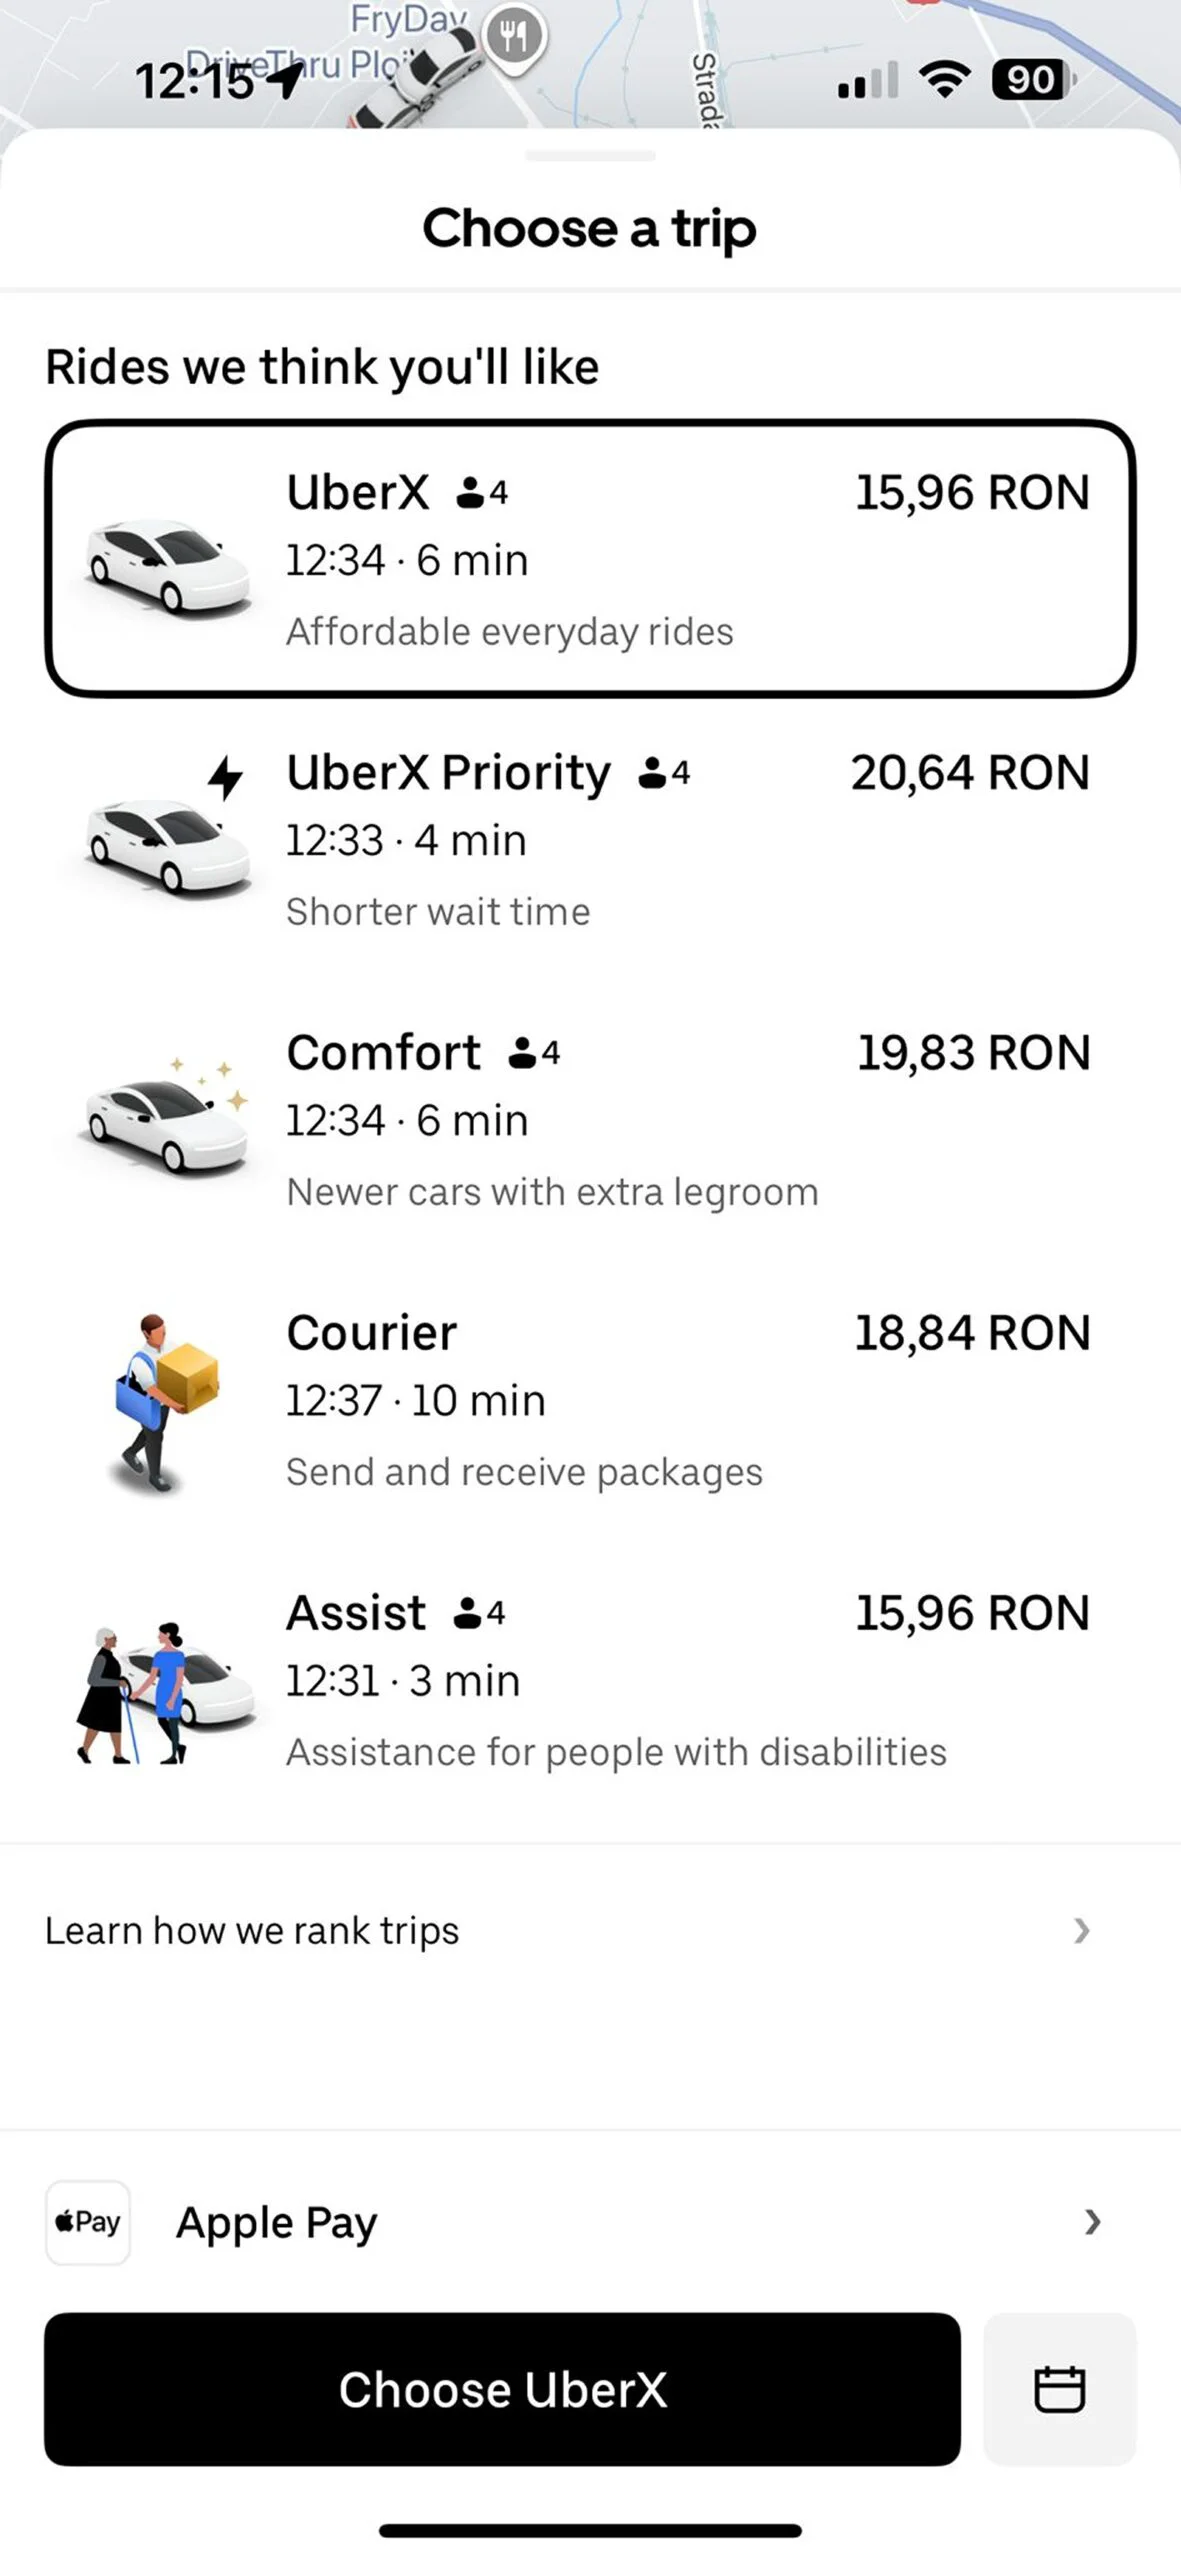Tap the location arrow in status bar
The width and height of the screenshot is (1181, 2560).
(x=287, y=80)
